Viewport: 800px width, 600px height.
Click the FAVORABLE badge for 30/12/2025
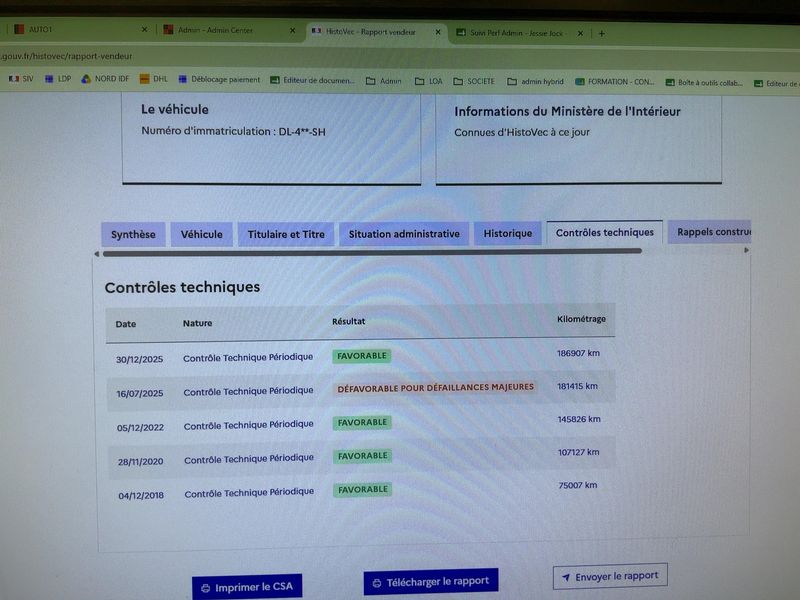coord(362,356)
